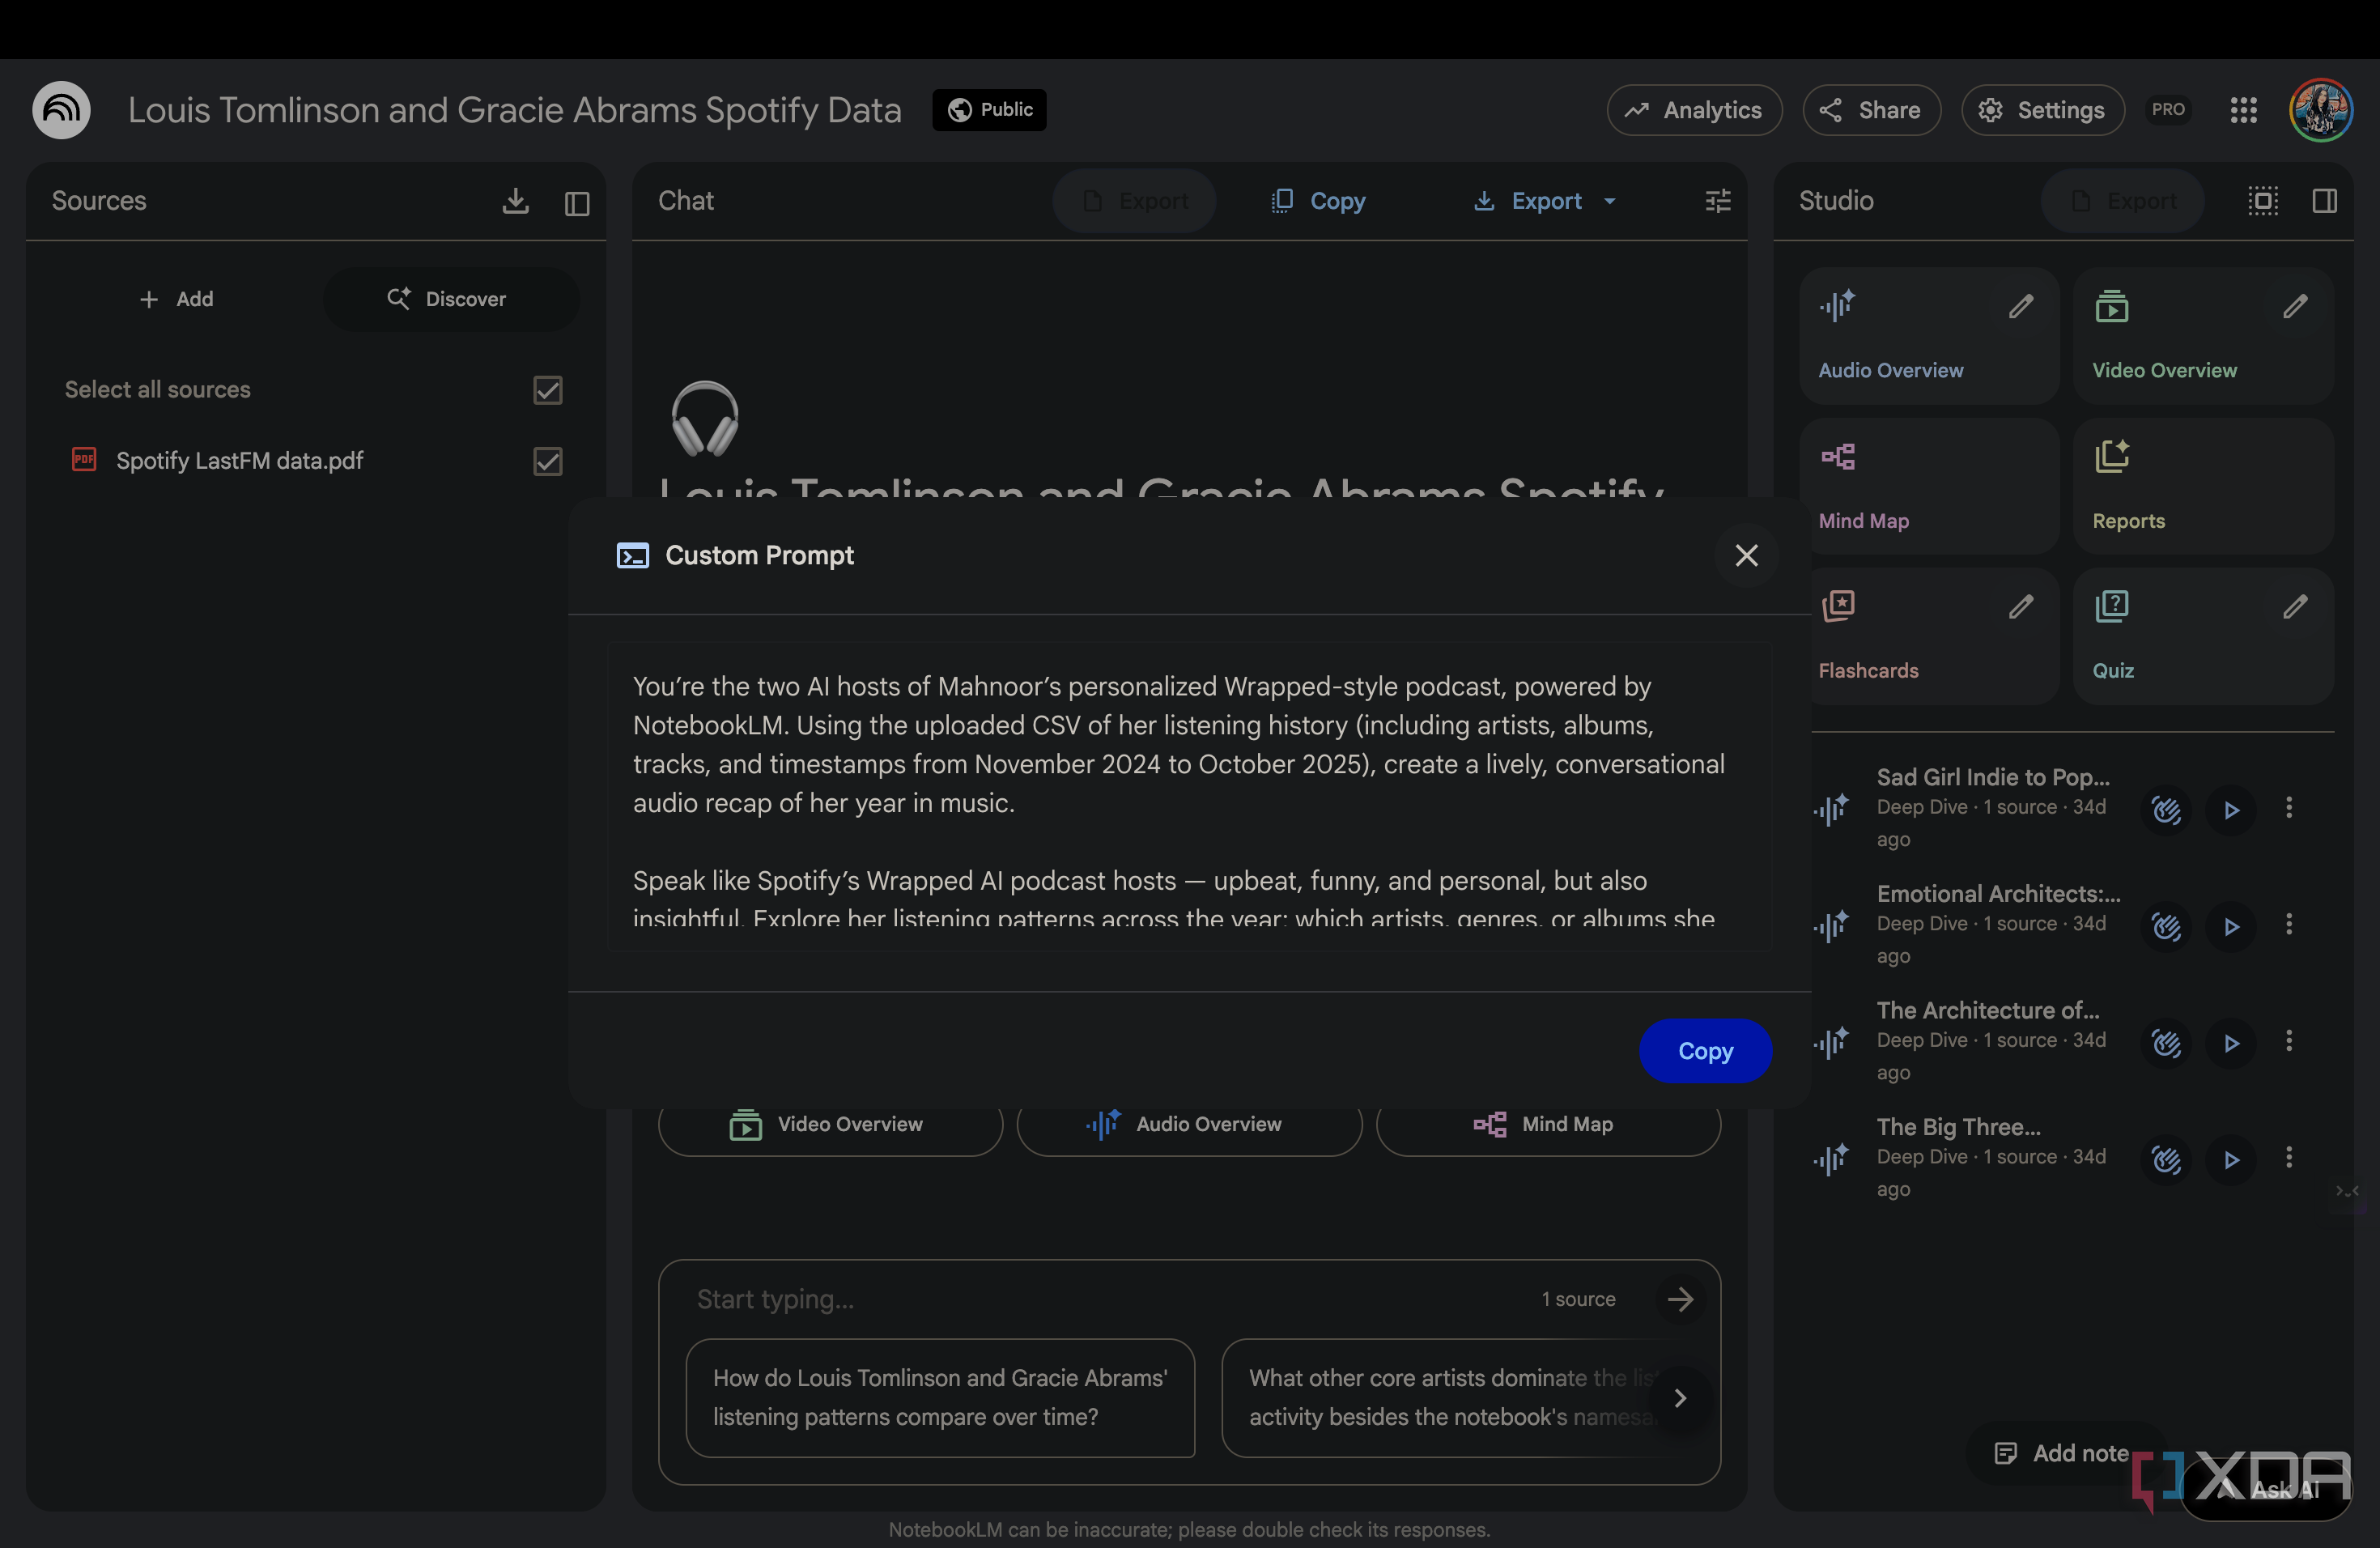This screenshot has width=2380, height=1548.
Task: Click Discover sources button
Action: [450, 299]
